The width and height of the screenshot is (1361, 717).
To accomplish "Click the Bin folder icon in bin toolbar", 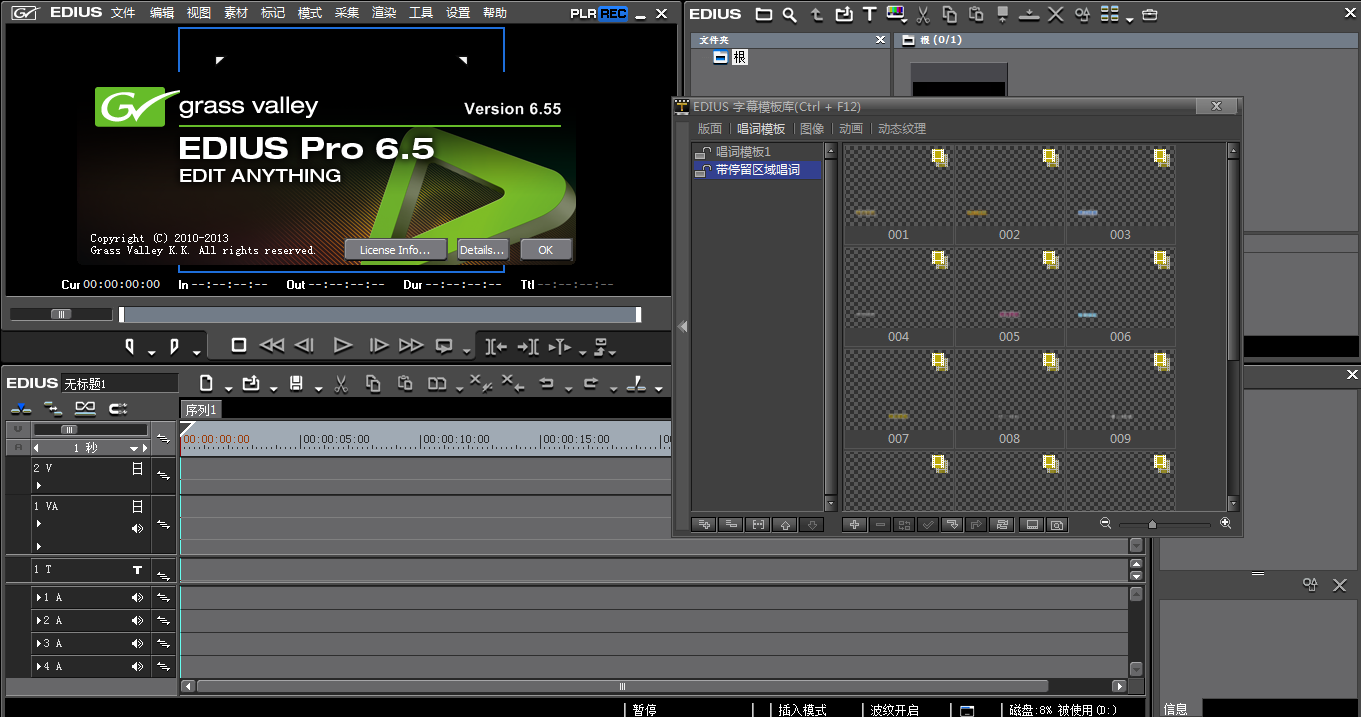I will pyautogui.click(x=764, y=14).
